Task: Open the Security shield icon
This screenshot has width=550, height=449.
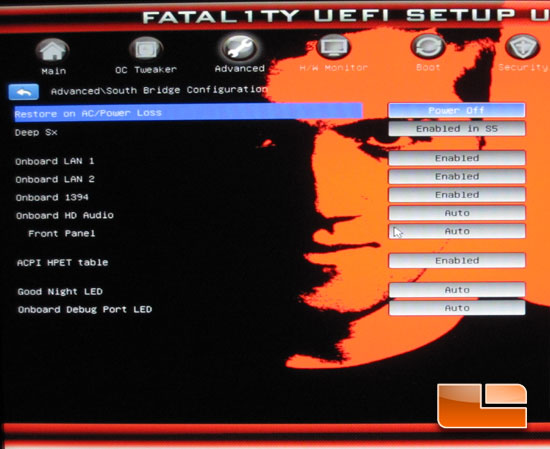Action: point(523,46)
